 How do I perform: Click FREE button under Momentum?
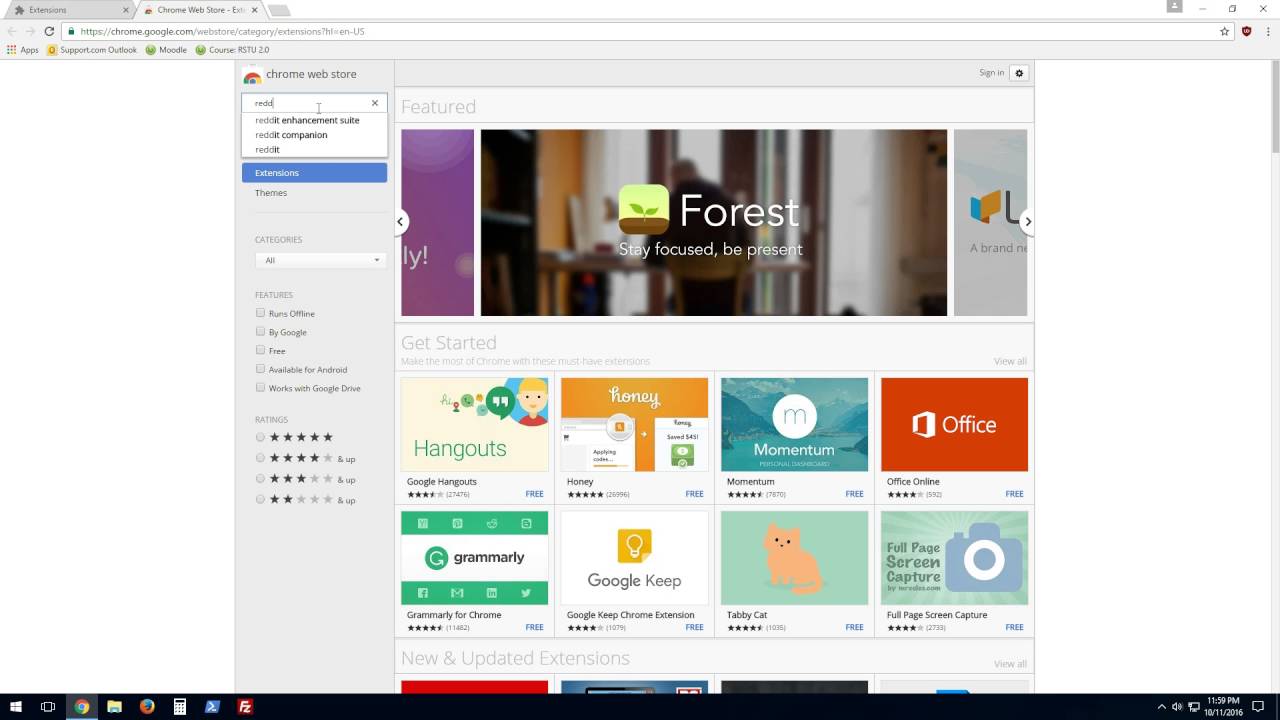(854, 494)
